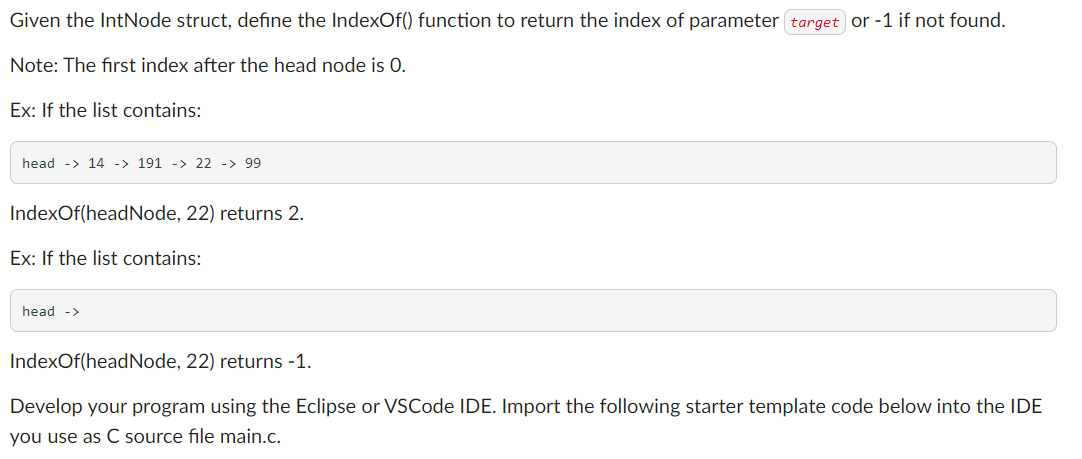This screenshot has height=459, width=1082.
Task: Click the word 'head' in the second code block
Action: pos(39,311)
